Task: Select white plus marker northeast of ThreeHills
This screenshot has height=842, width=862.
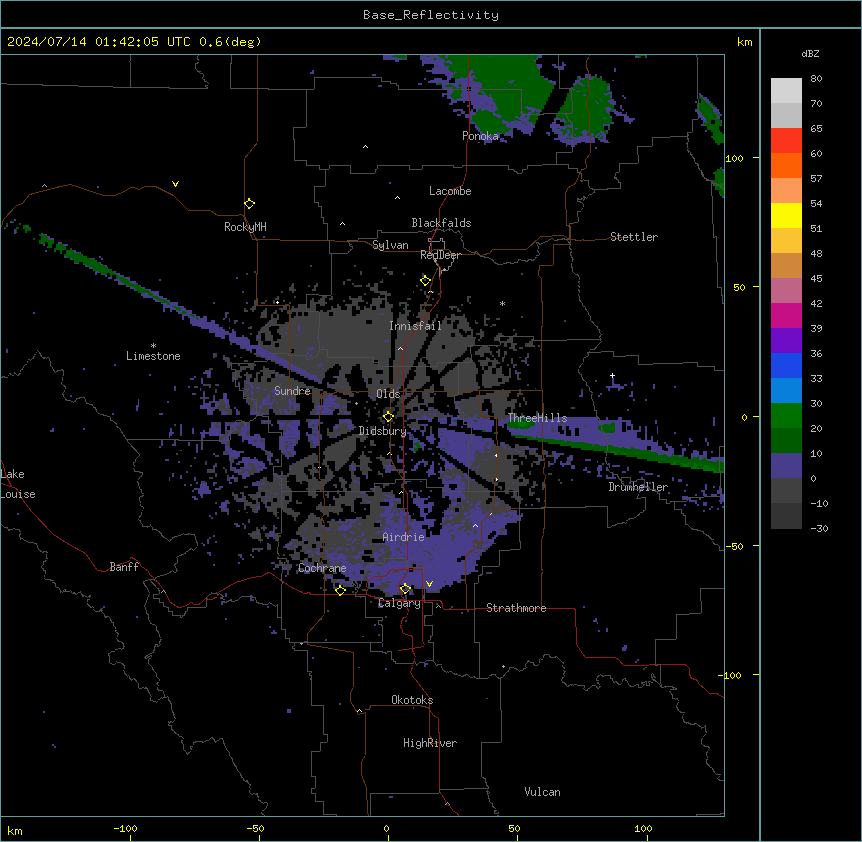Action: [612, 376]
